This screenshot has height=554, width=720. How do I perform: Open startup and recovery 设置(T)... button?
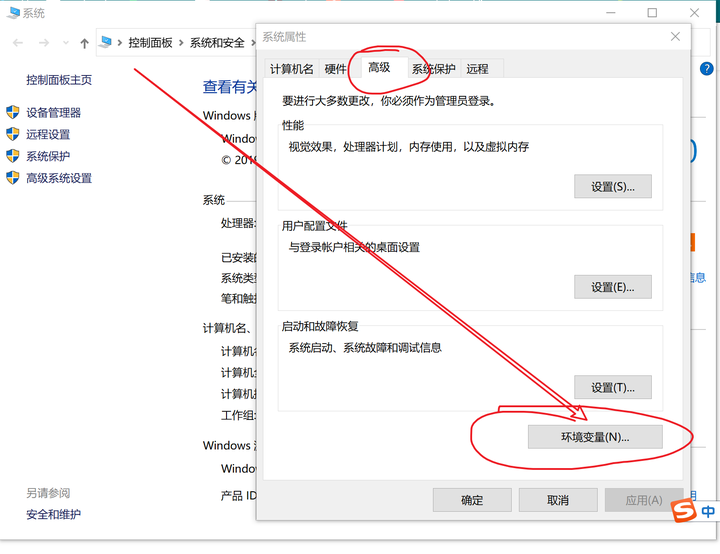tap(613, 387)
